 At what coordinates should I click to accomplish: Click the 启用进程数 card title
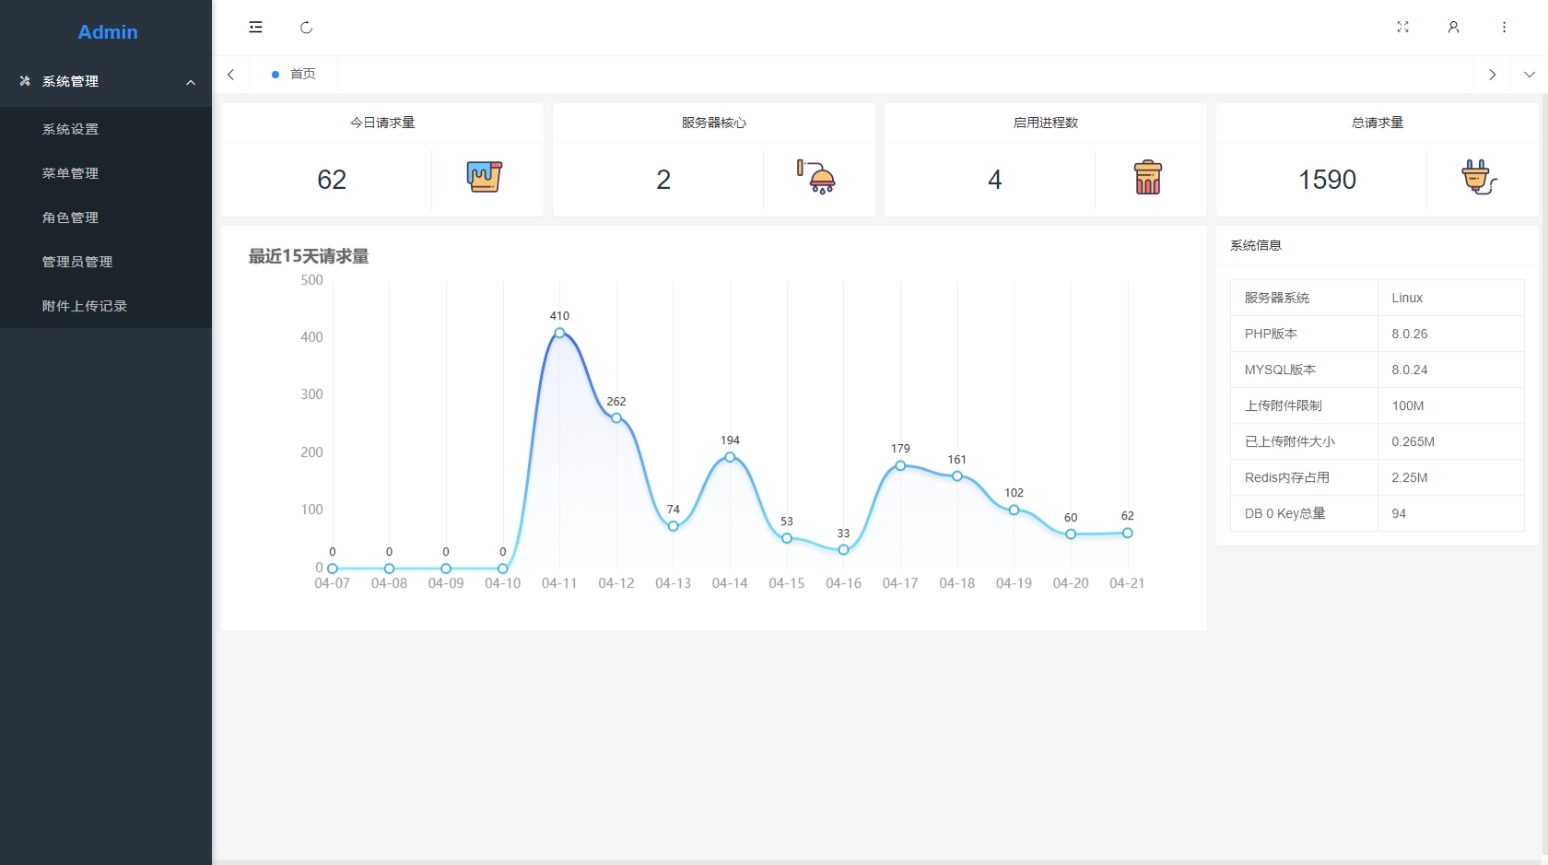1046,122
